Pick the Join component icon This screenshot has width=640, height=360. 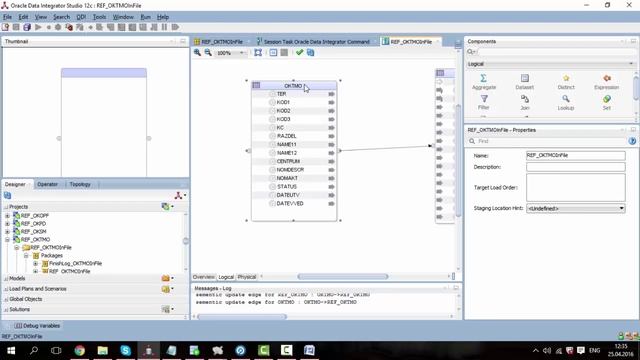click(x=525, y=99)
